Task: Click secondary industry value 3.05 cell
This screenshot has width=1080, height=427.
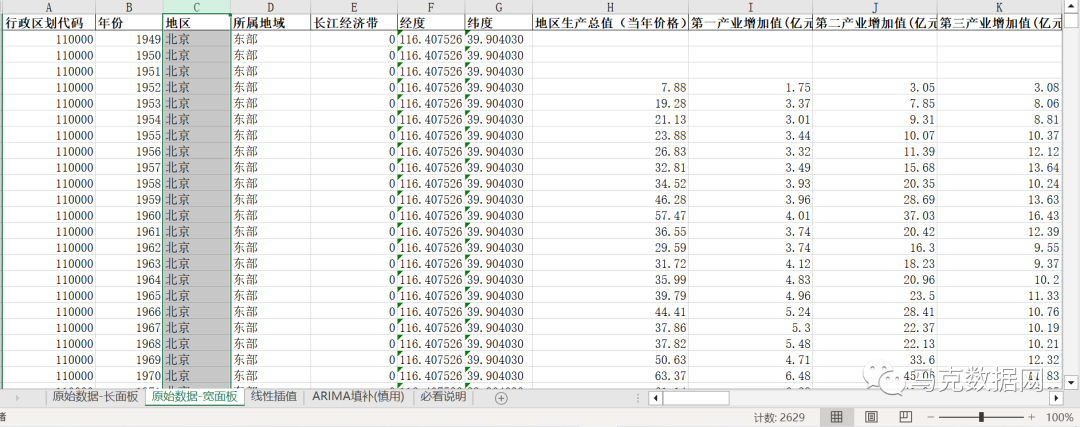Action: 875,87
